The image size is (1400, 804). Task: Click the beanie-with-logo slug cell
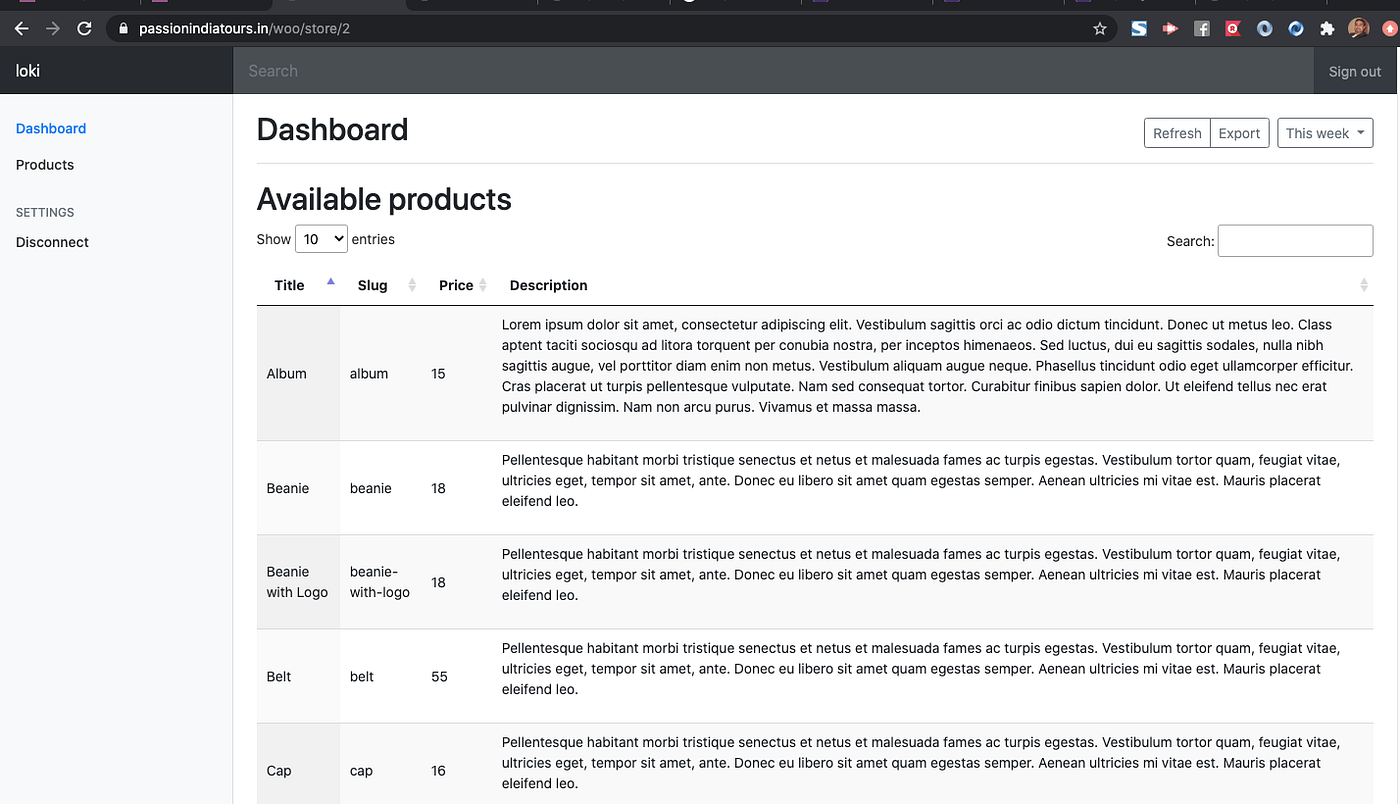pos(381,582)
